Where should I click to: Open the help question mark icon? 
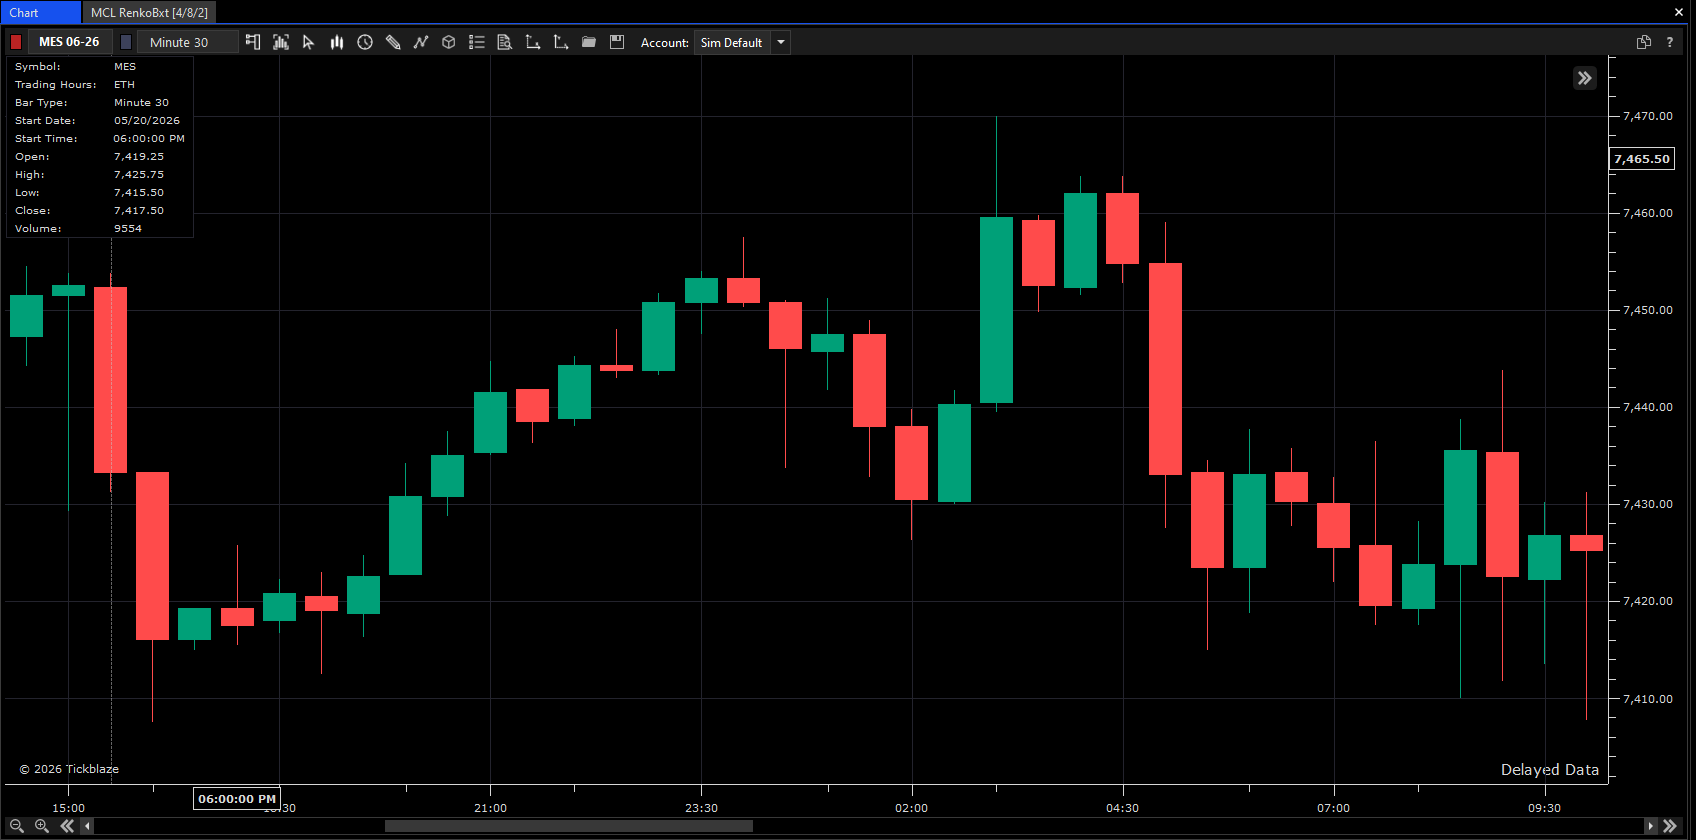click(x=1669, y=42)
